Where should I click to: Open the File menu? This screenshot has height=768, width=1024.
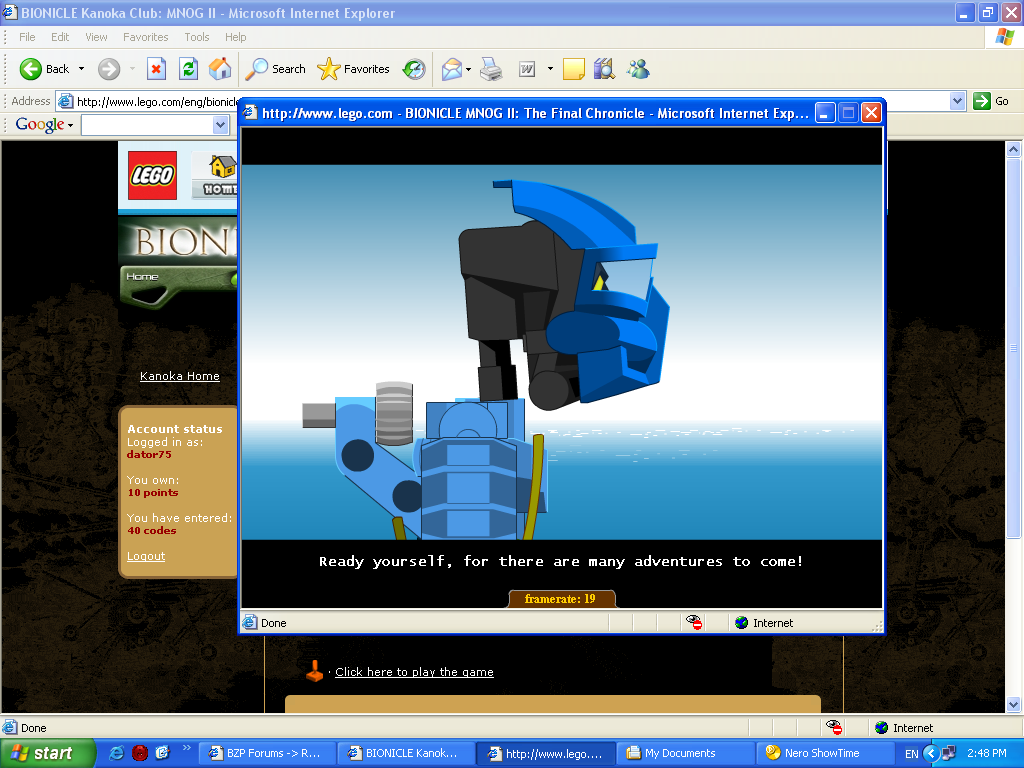click(27, 37)
